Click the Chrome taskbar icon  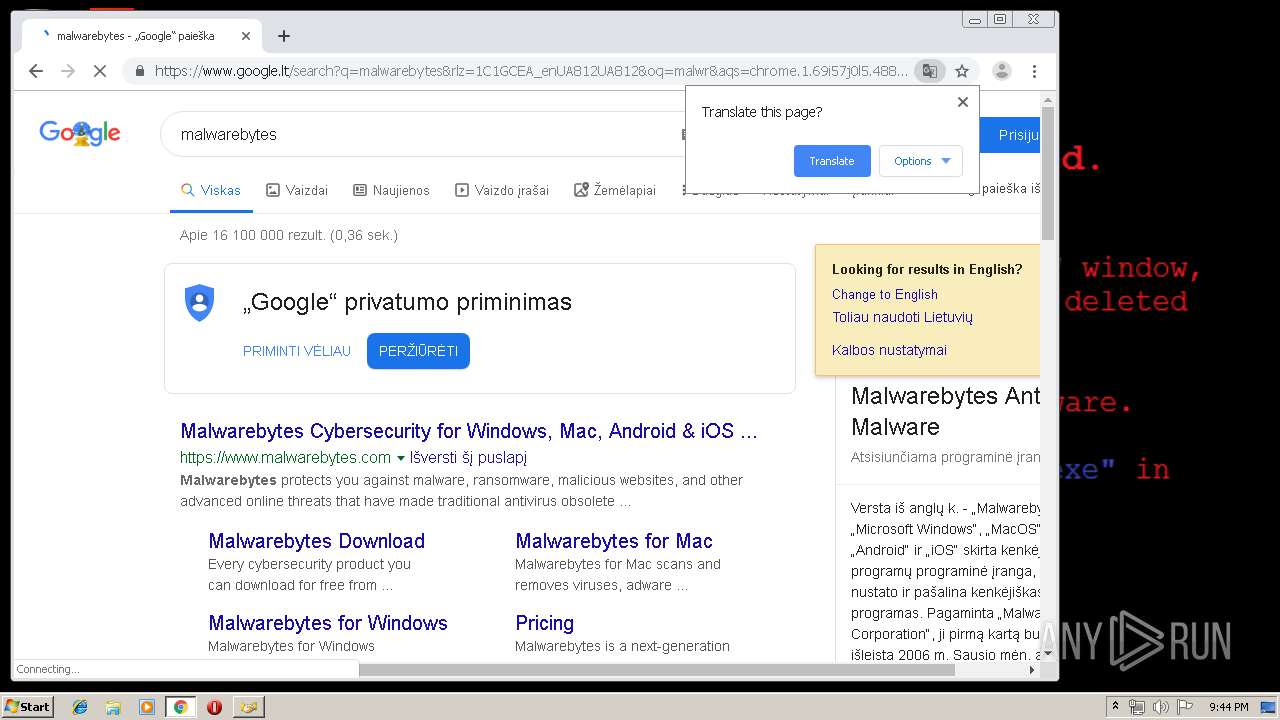tap(180, 707)
